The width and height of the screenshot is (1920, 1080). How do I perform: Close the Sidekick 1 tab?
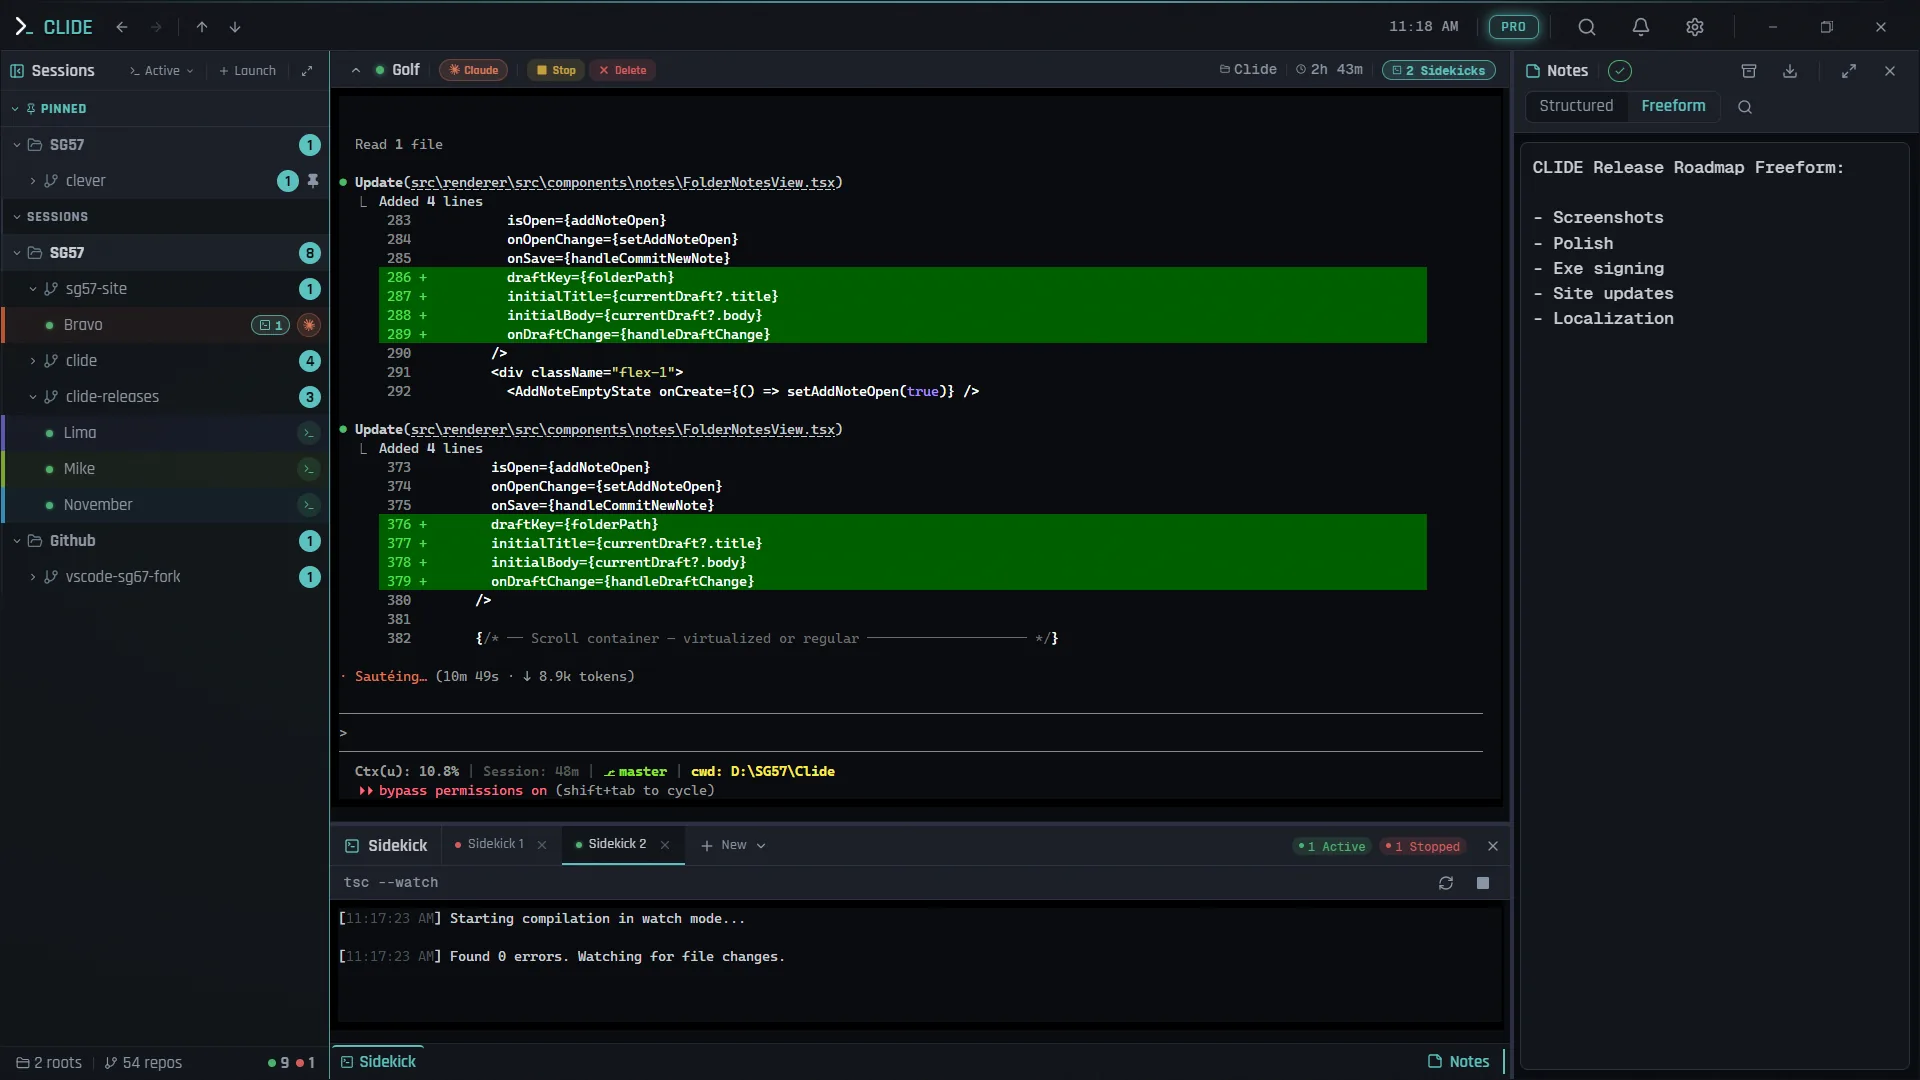[542, 845]
